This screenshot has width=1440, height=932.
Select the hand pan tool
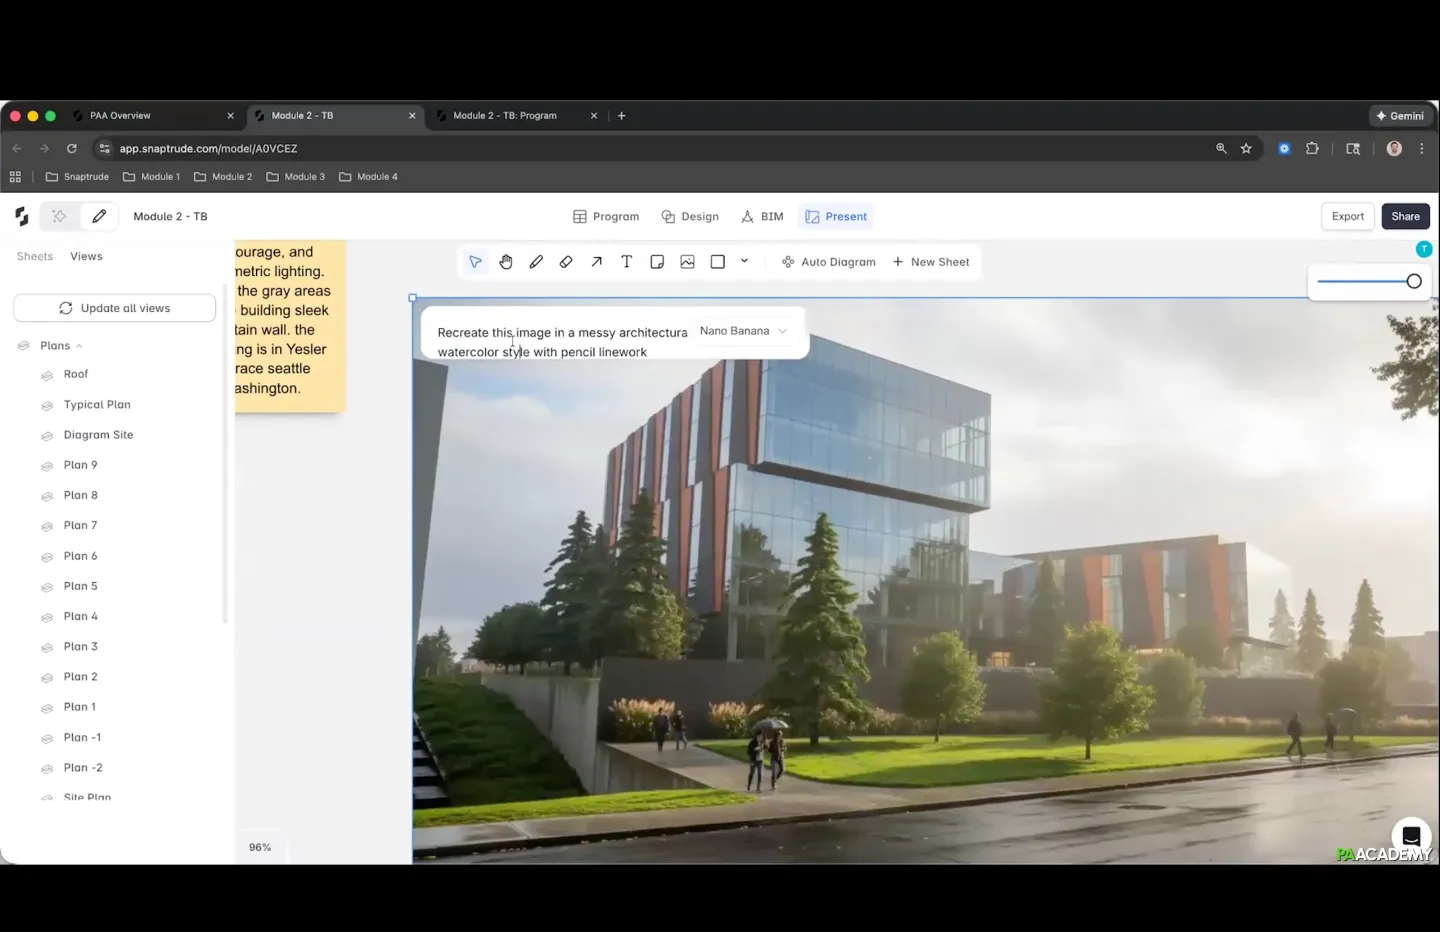(506, 262)
